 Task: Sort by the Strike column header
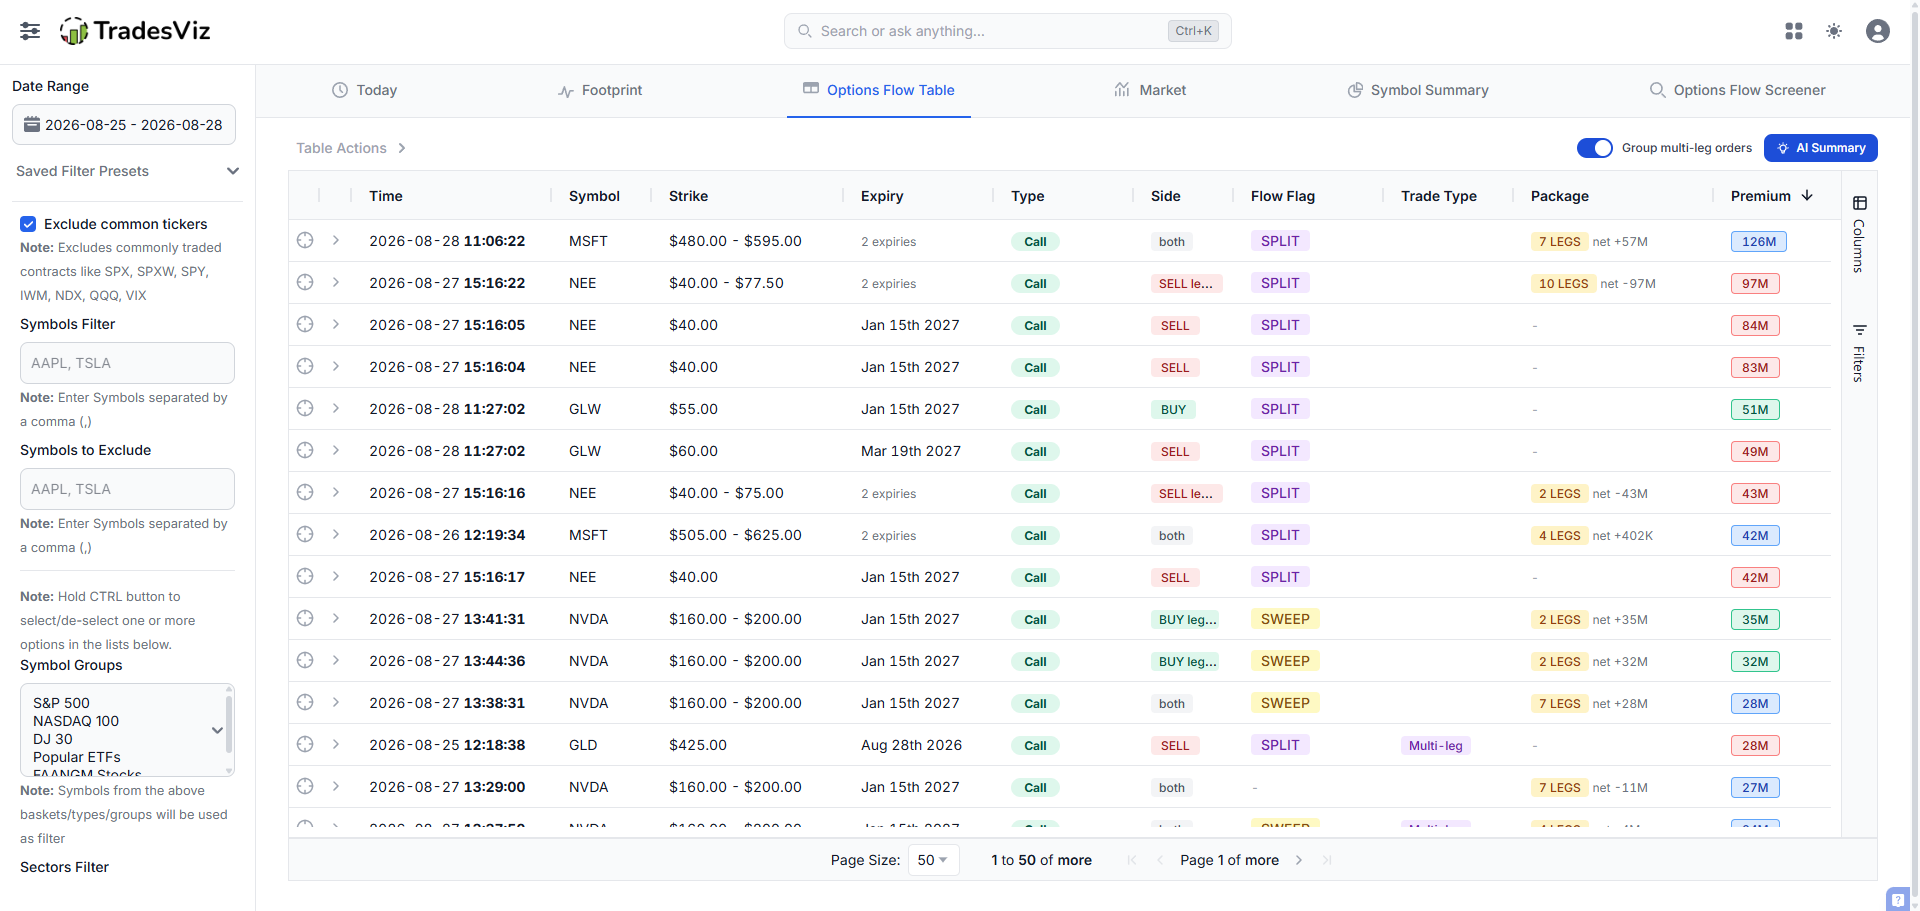click(x=688, y=196)
